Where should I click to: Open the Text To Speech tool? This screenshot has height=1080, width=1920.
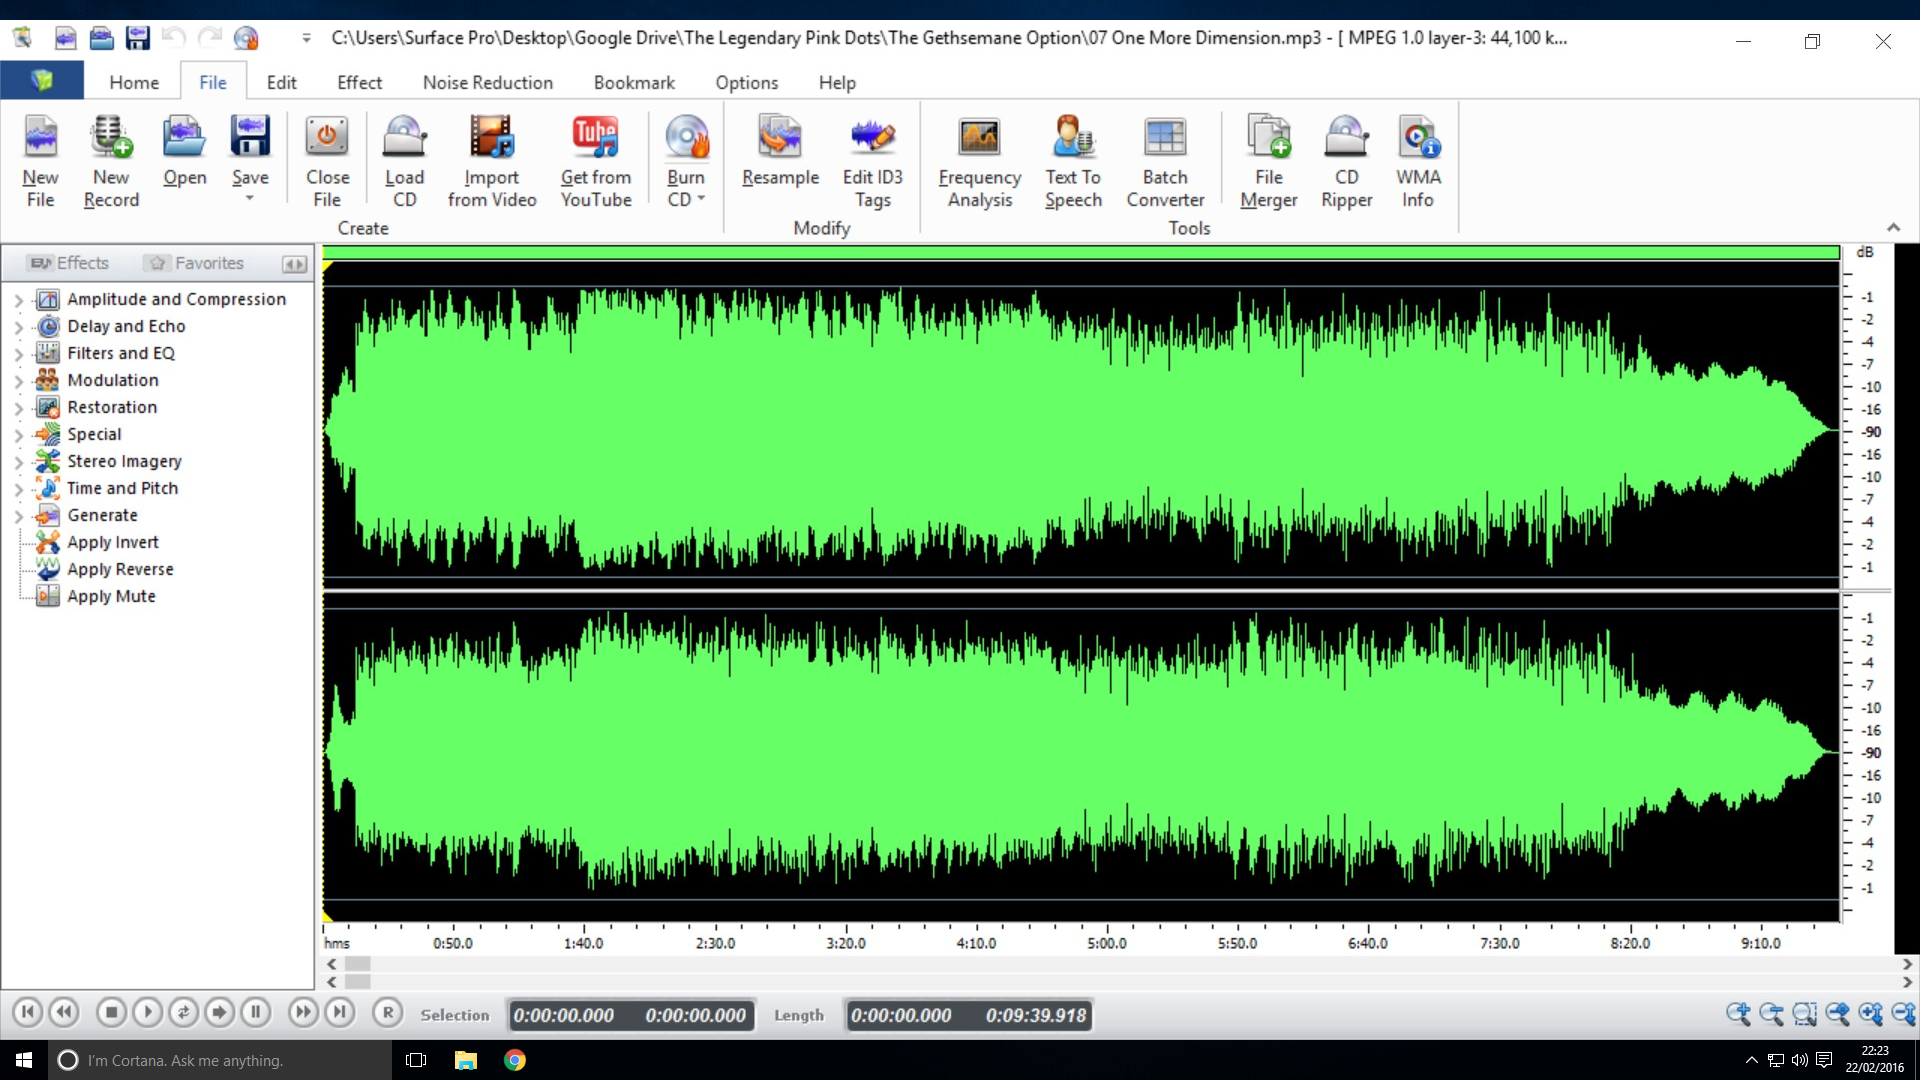point(1072,158)
